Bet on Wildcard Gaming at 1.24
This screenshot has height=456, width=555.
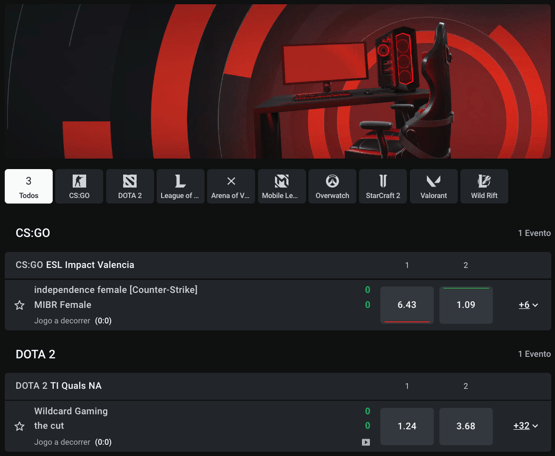[407, 426]
